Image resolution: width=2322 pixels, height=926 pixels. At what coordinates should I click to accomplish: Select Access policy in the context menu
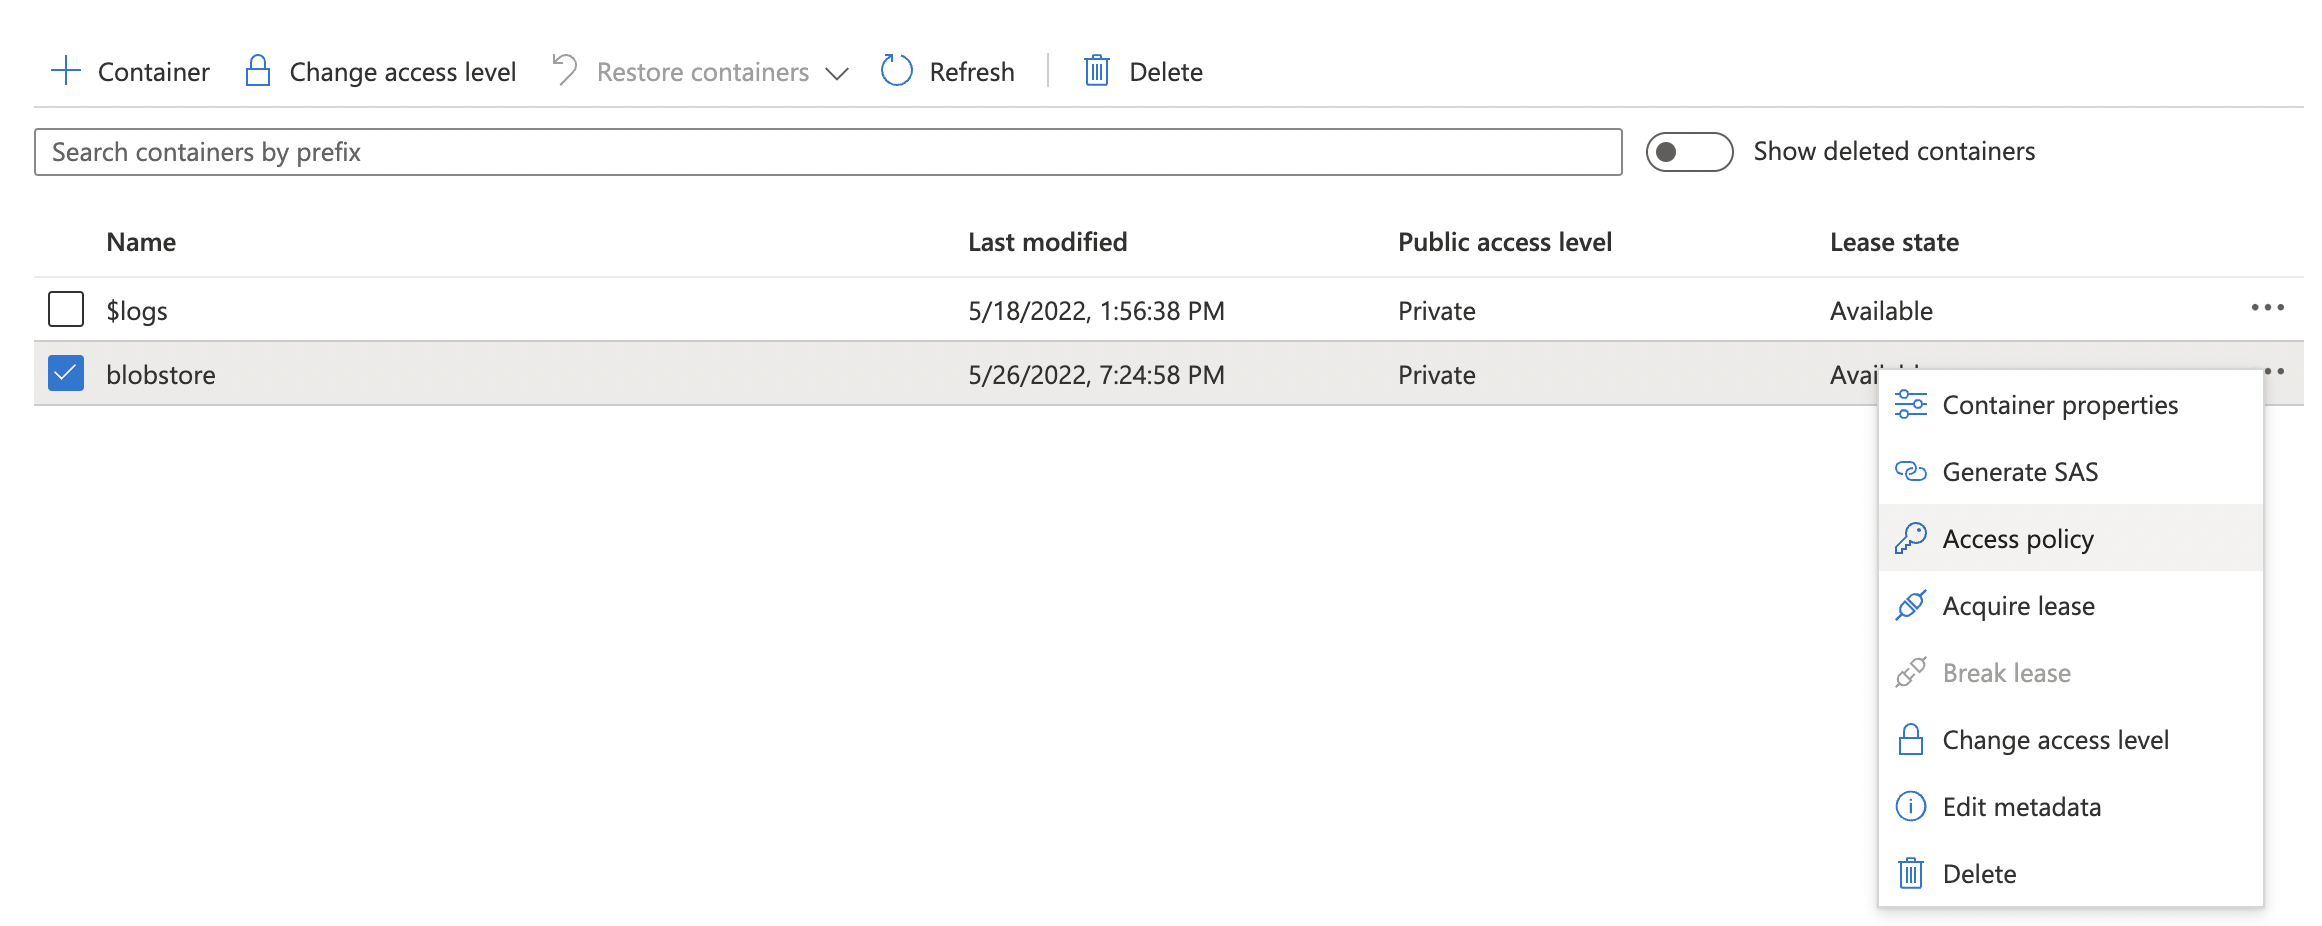[2070, 539]
